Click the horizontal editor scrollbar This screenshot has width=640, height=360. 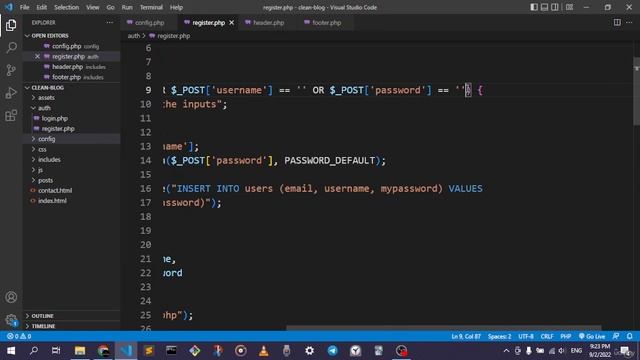443,328
